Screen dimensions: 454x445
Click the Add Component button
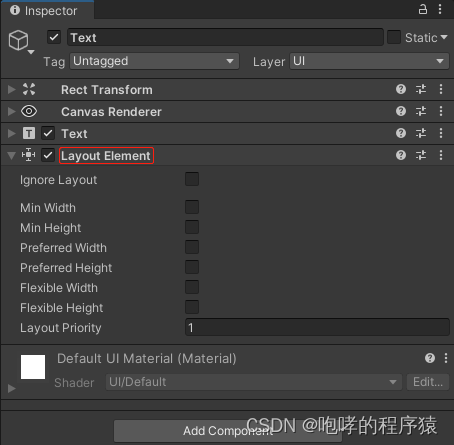tap(228, 431)
